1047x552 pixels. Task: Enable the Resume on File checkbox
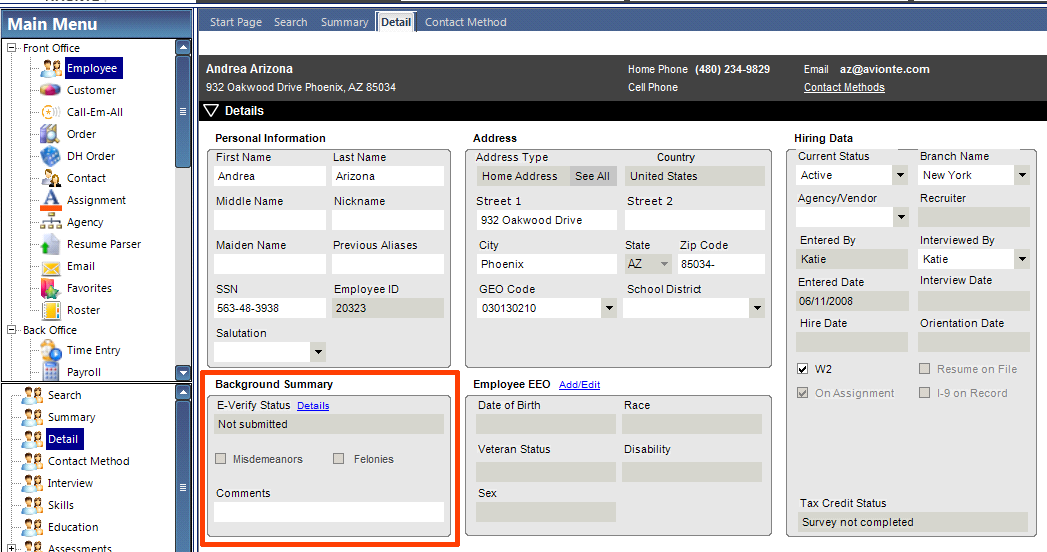click(x=924, y=368)
